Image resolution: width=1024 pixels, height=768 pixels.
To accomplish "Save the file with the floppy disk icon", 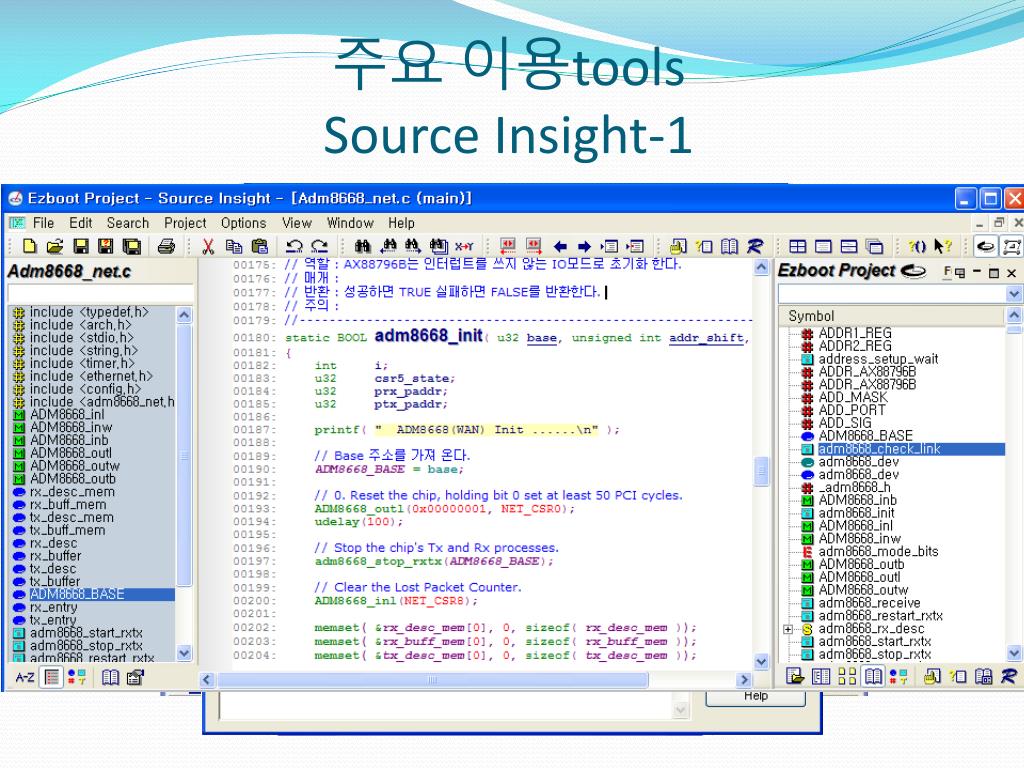I will pyautogui.click(x=81, y=246).
